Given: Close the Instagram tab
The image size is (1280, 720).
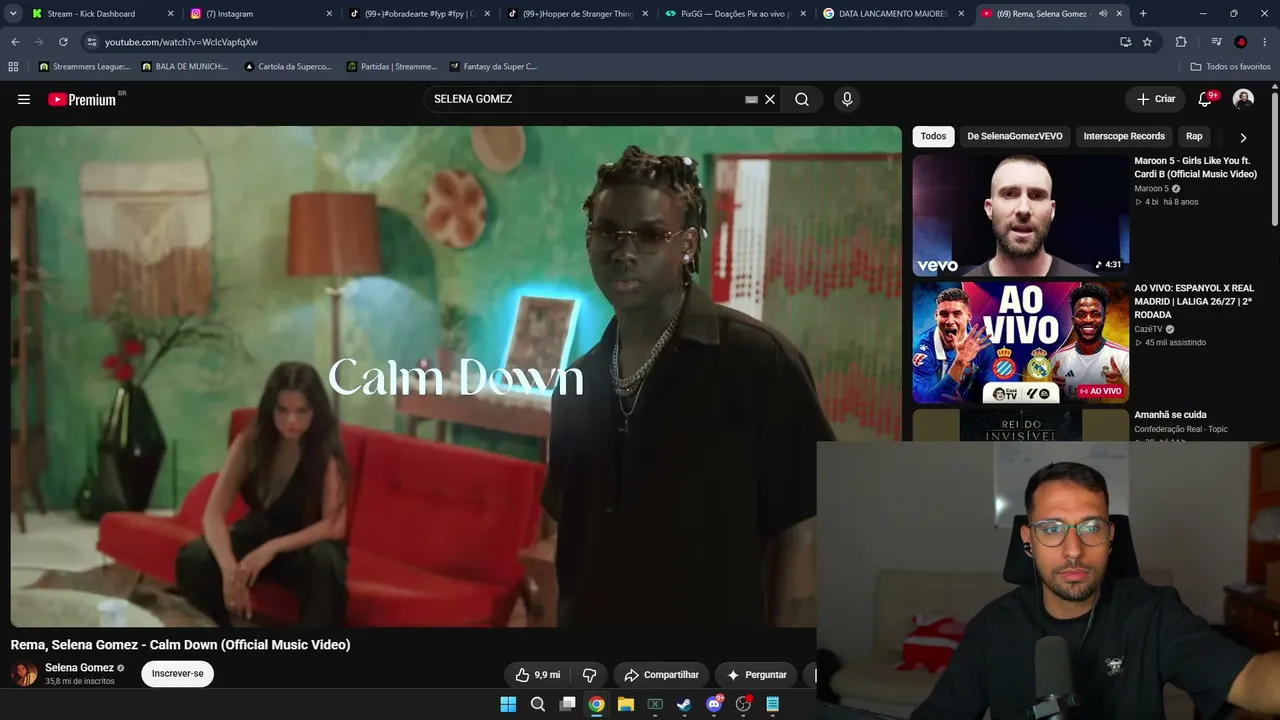Looking at the screenshot, I should click(x=329, y=14).
